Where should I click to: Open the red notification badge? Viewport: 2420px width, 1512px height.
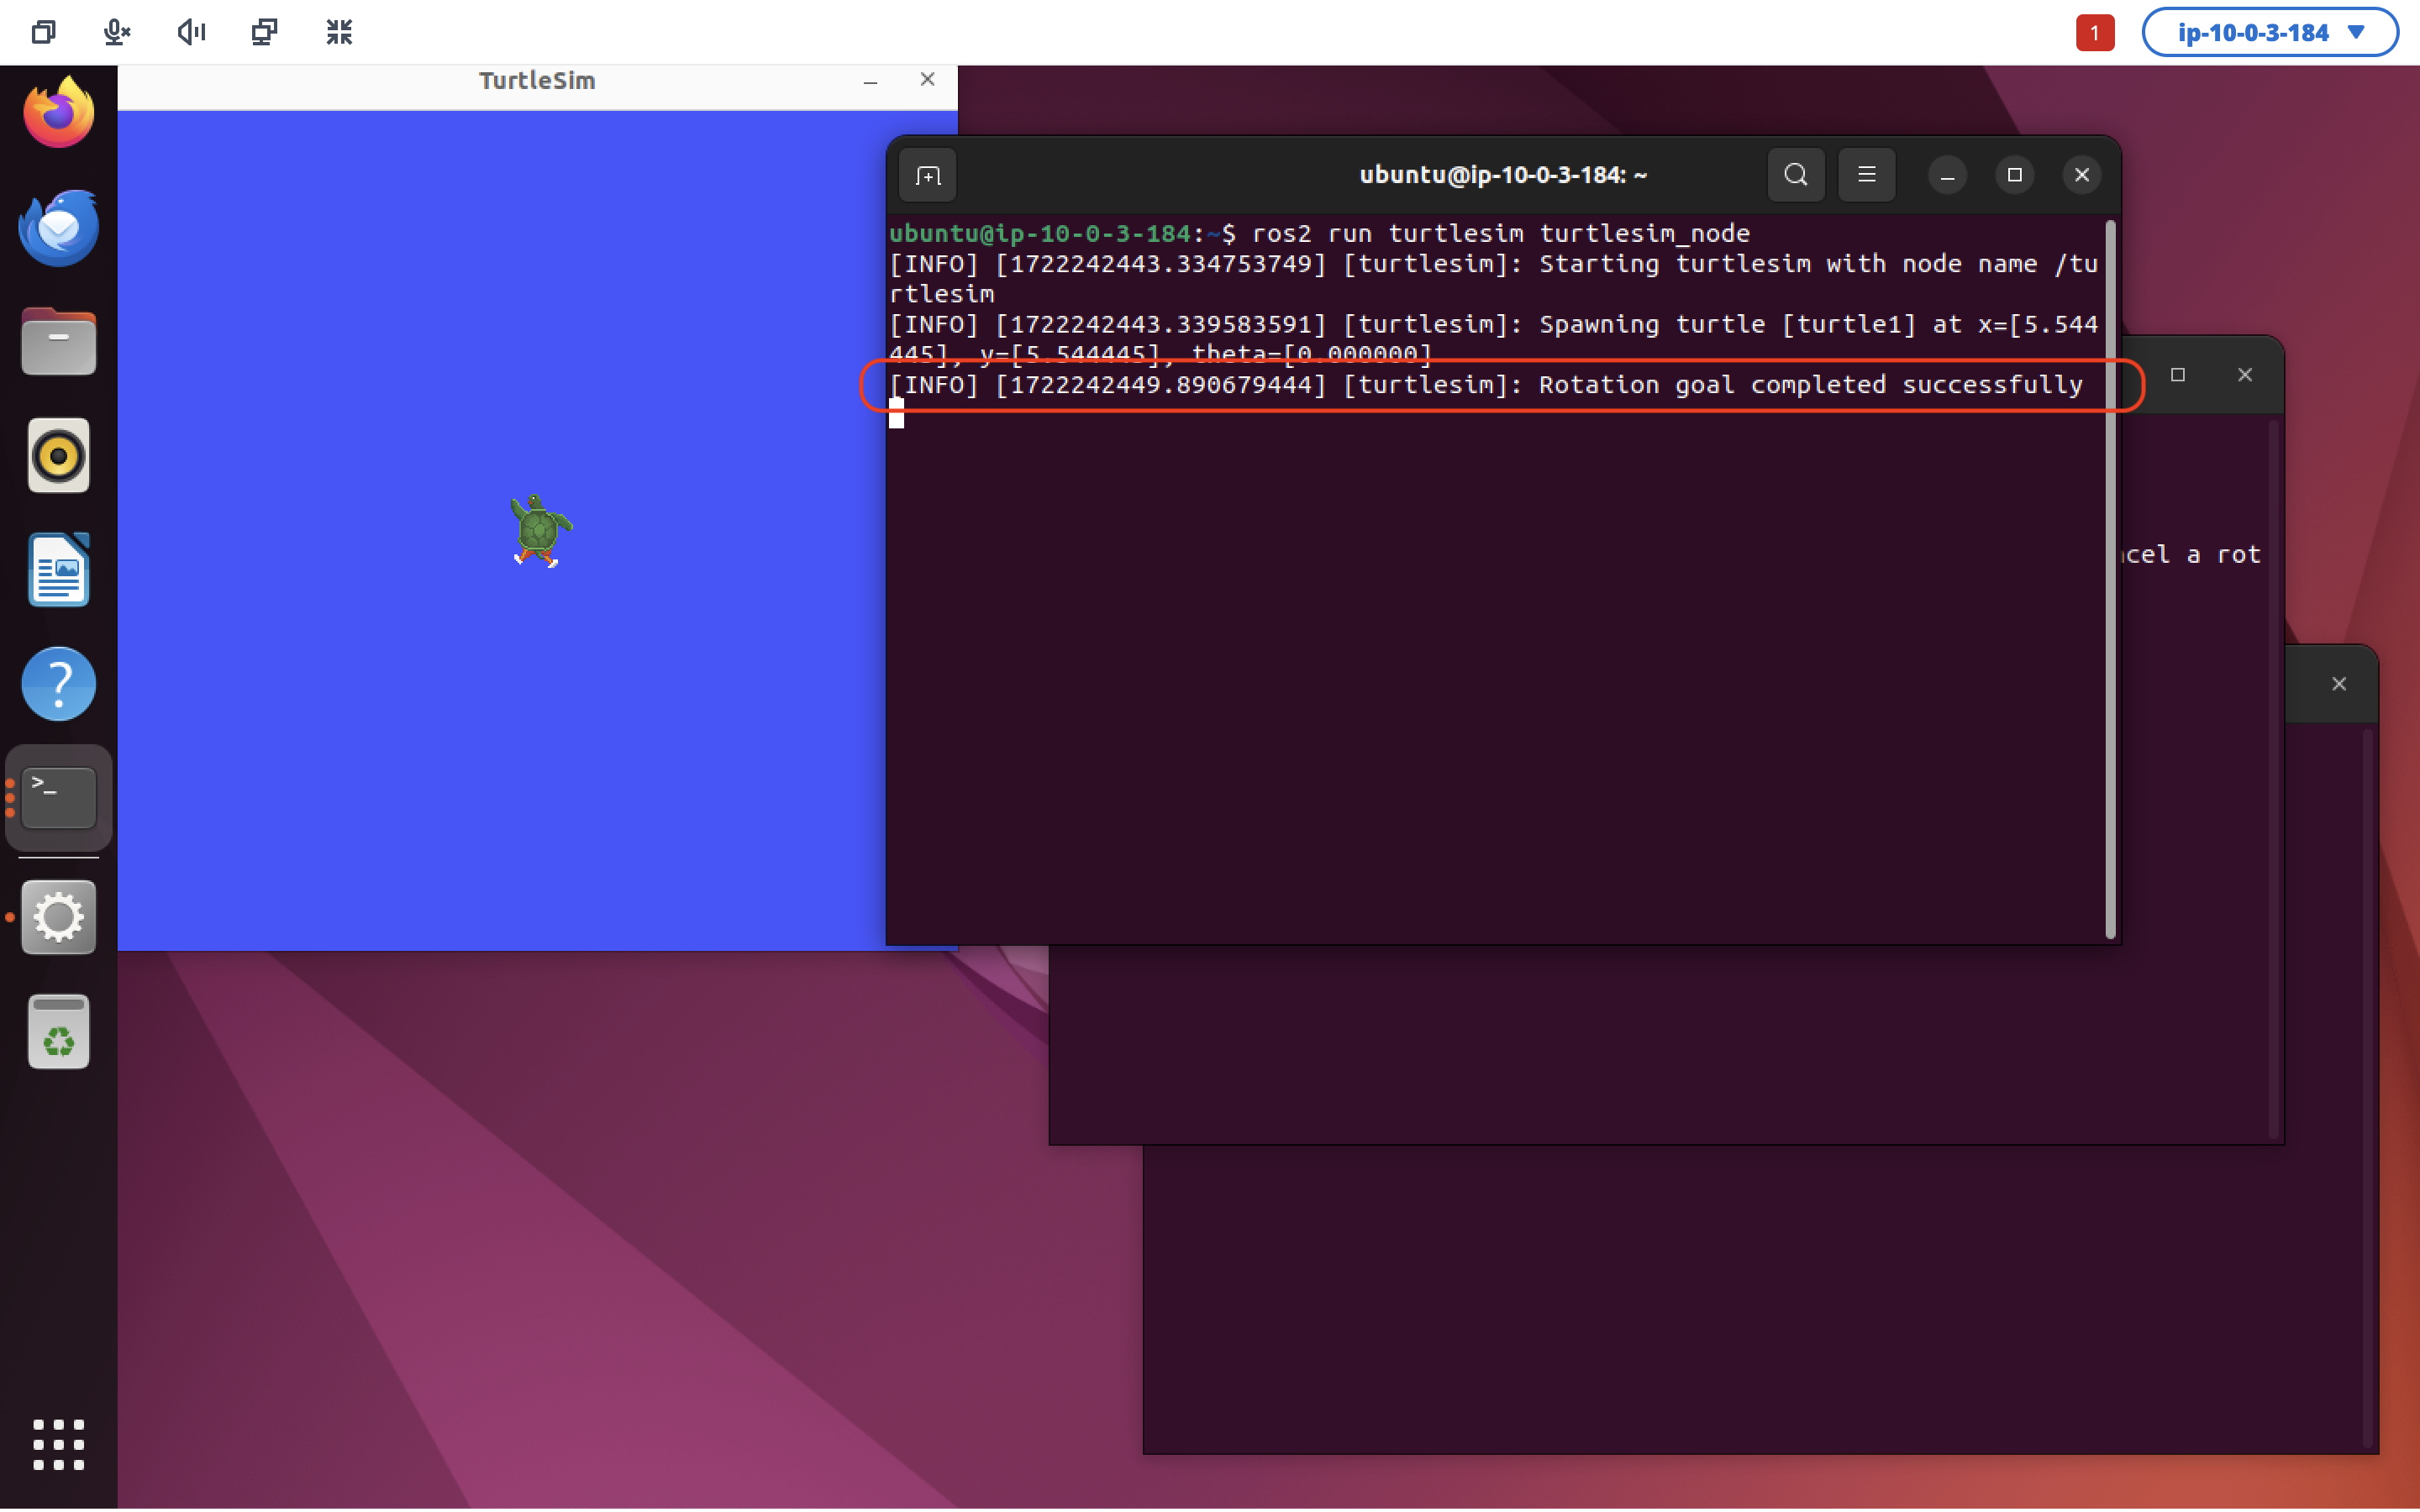[x=2094, y=32]
